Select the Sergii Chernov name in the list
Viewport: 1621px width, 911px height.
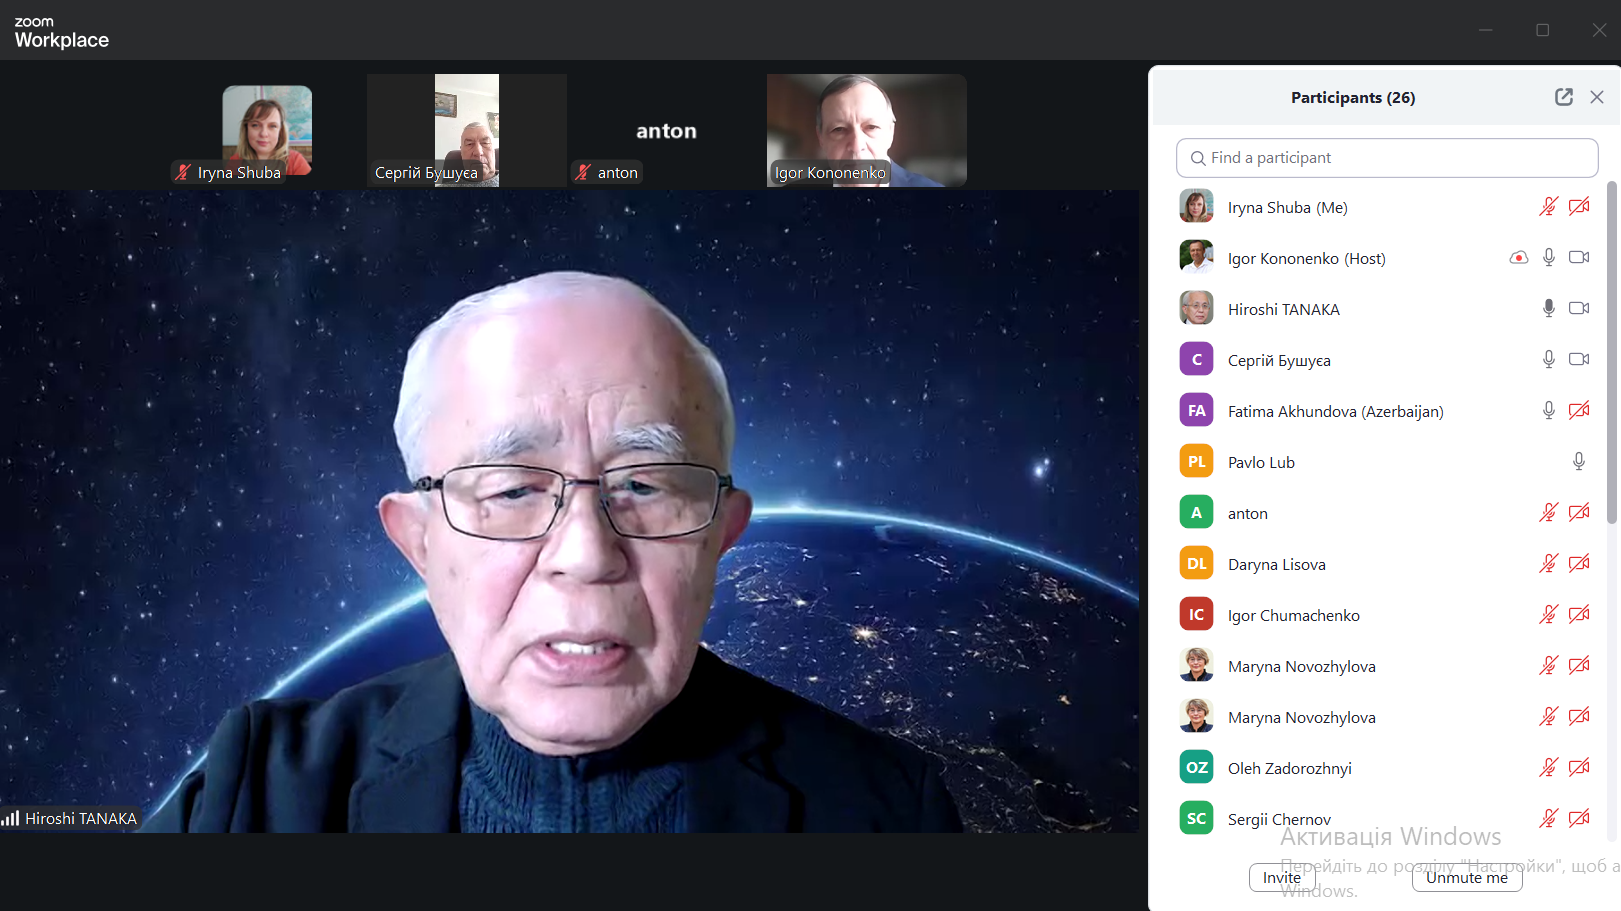pos(1279,819)
